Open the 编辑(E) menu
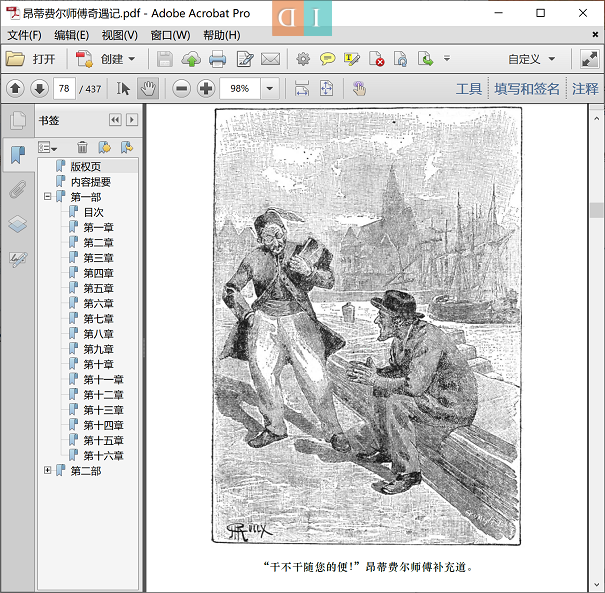This screenshot has width=605, height=593. pos(71,35)
